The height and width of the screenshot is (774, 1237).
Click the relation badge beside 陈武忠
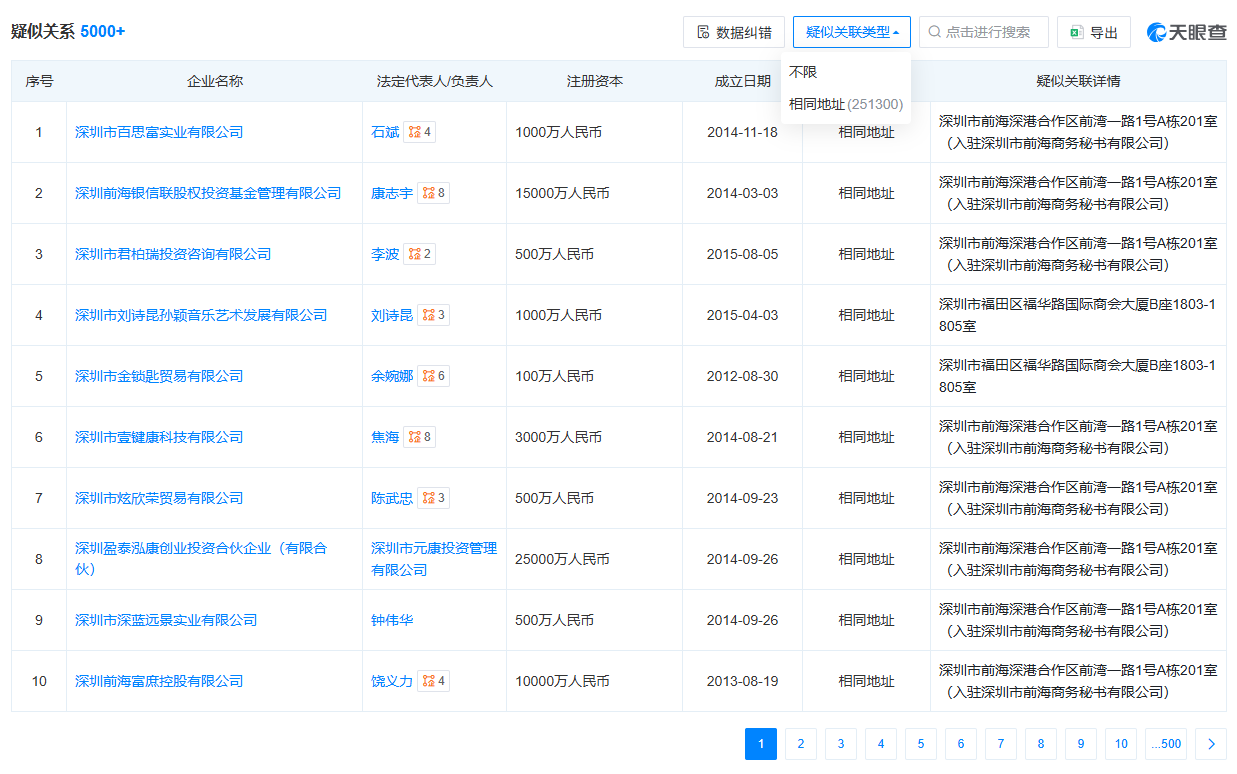[433, 498]
